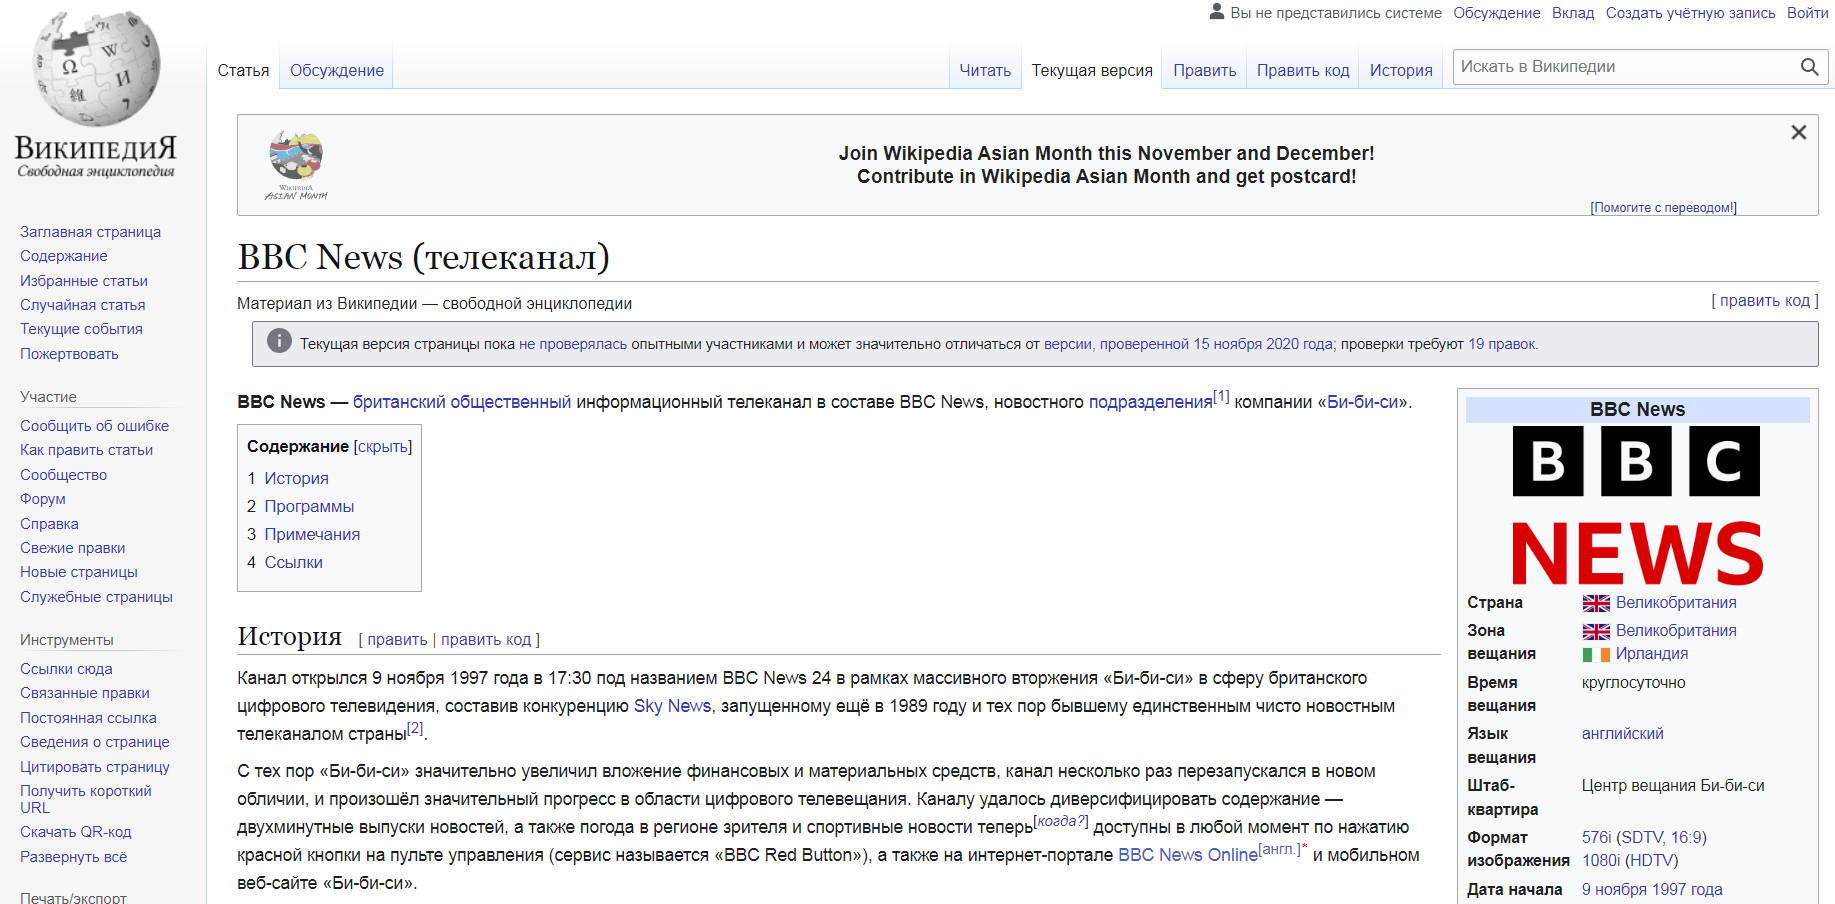The width and height of the screenshot is (1835, 904).
Task: Open the Править код tab
Action: tap(1303, 70)
